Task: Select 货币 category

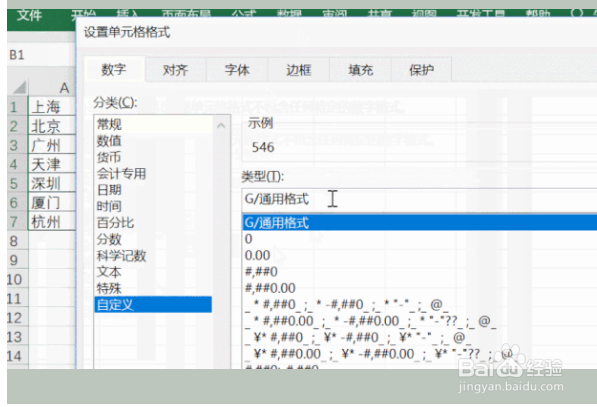Action: (153, 157)
